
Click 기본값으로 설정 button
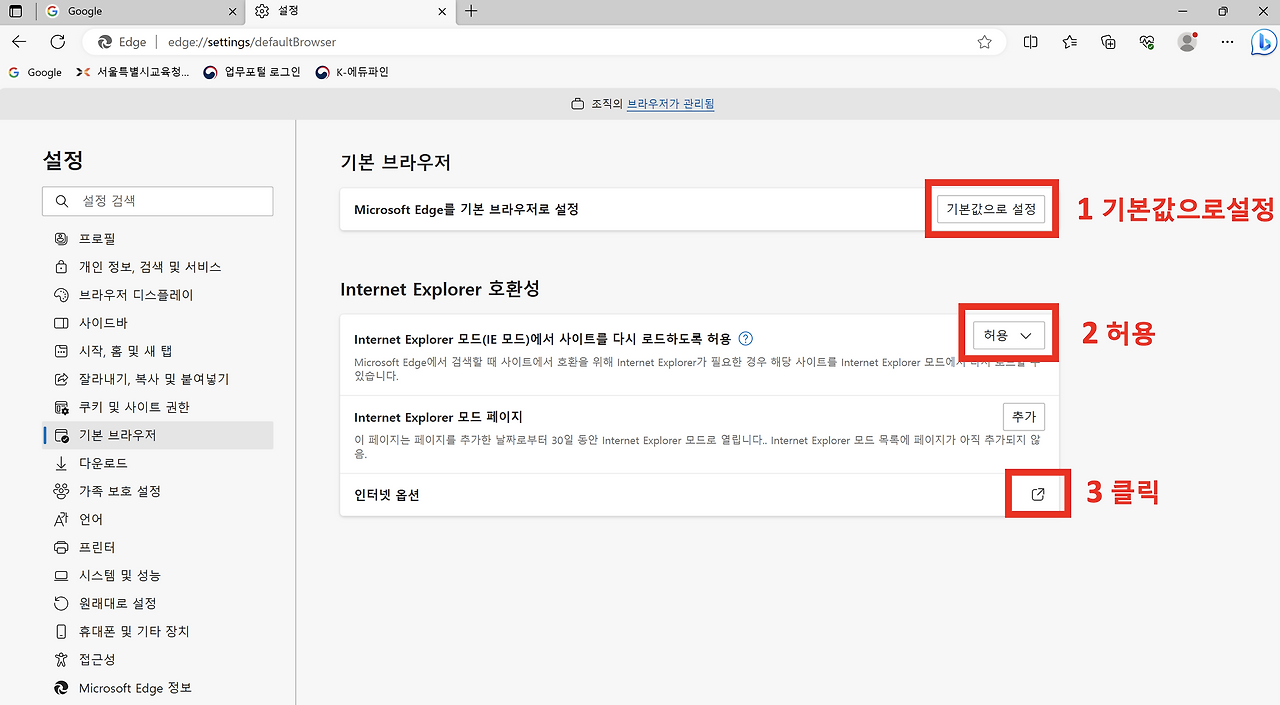click(x=991, y=209)
